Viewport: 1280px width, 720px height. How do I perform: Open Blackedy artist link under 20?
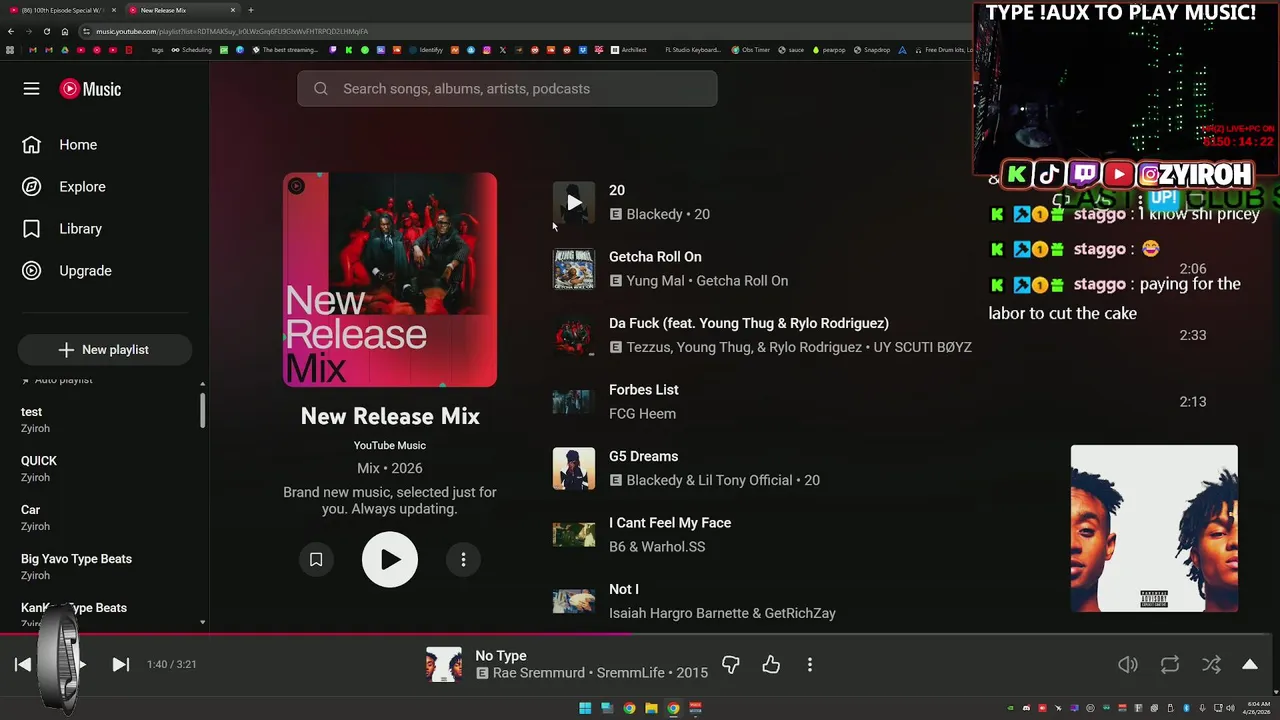click(654, 214)
